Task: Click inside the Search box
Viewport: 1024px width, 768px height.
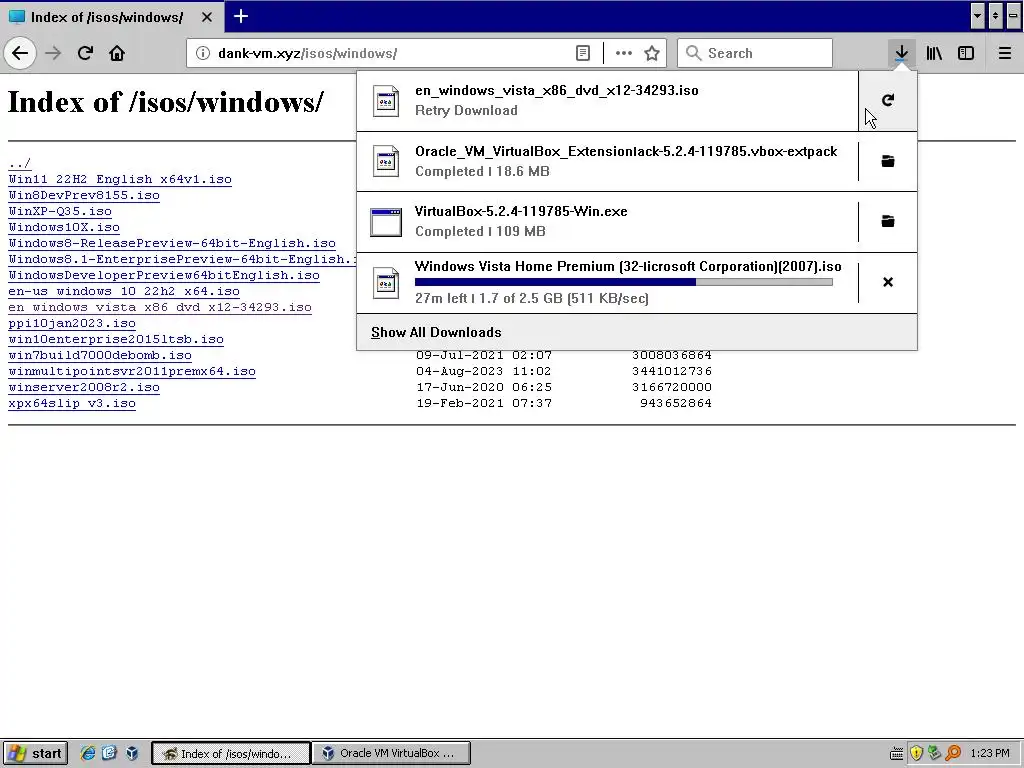Action: click(x=755, y=54)
